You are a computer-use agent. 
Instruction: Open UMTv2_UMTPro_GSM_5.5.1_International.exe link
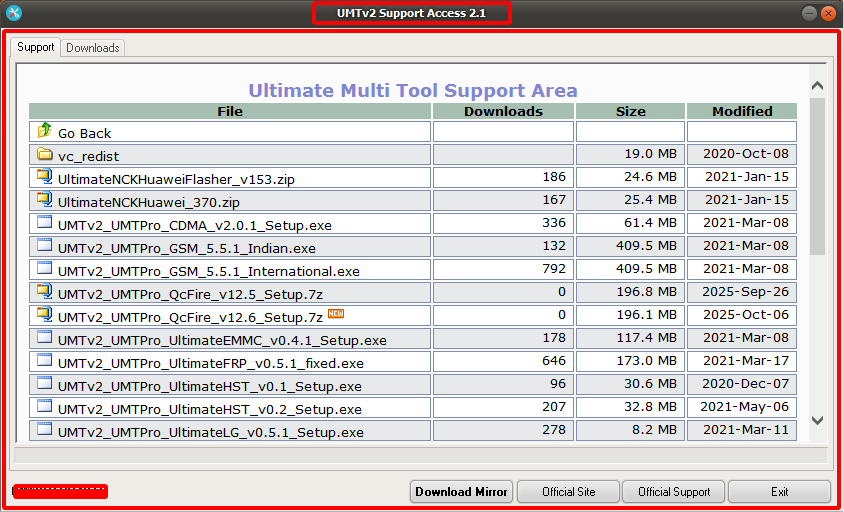(x=208, y=271)
